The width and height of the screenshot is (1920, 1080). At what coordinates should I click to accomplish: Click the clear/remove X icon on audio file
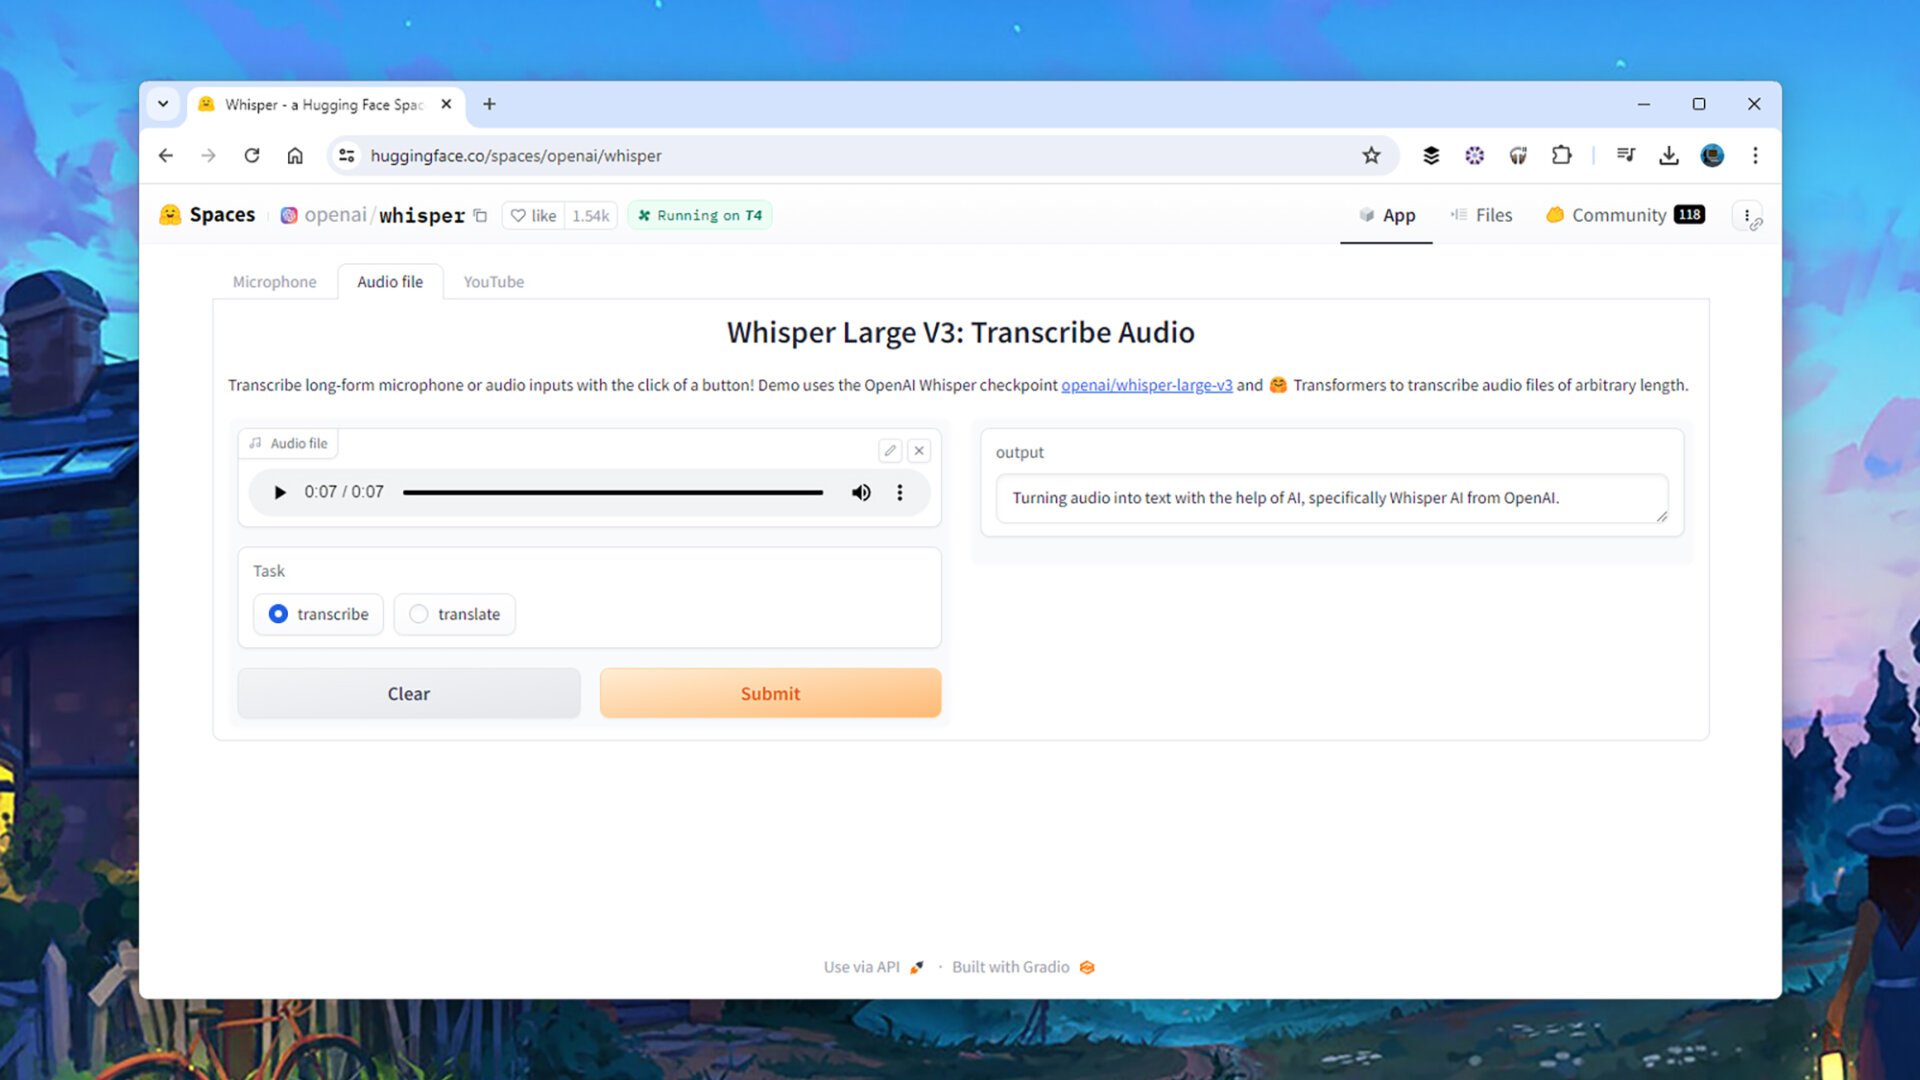pyautogui.click(x=919, y=450)
